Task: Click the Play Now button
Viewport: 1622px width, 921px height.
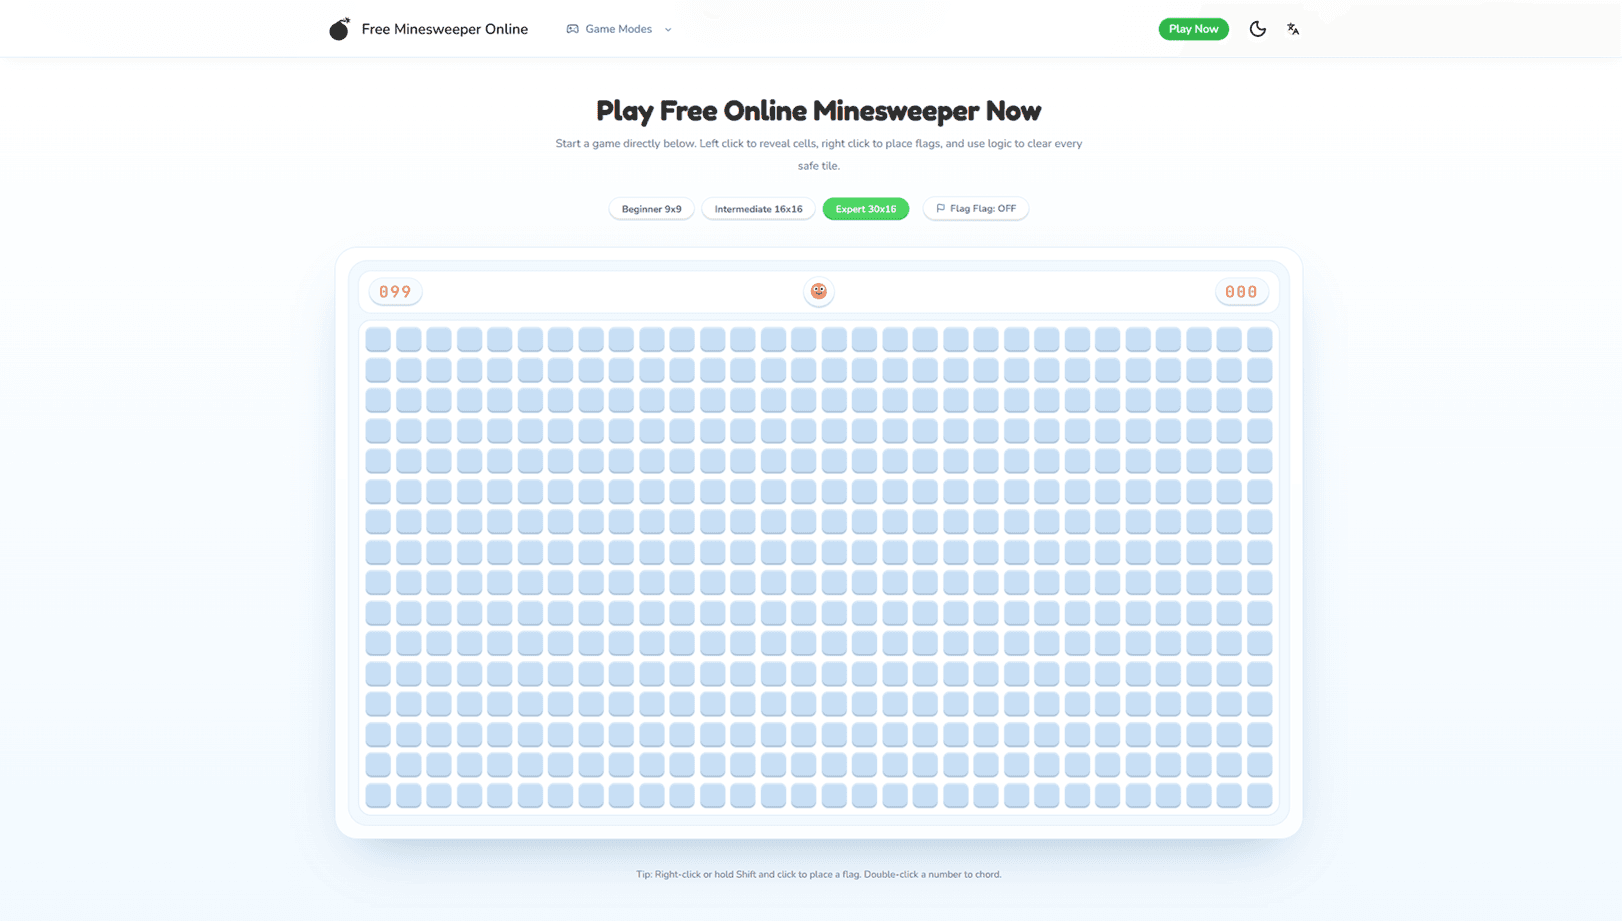Action: pyautogui.click(x=1193, y=29)
